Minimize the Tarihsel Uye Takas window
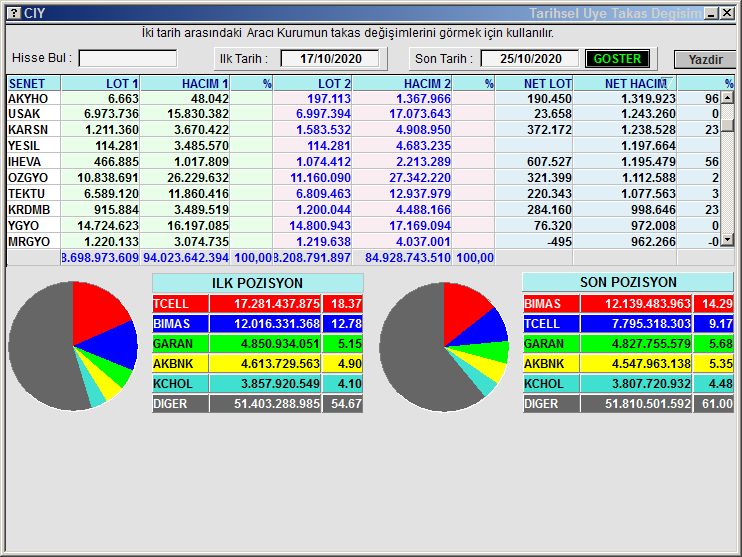 [x=710, y=13]
